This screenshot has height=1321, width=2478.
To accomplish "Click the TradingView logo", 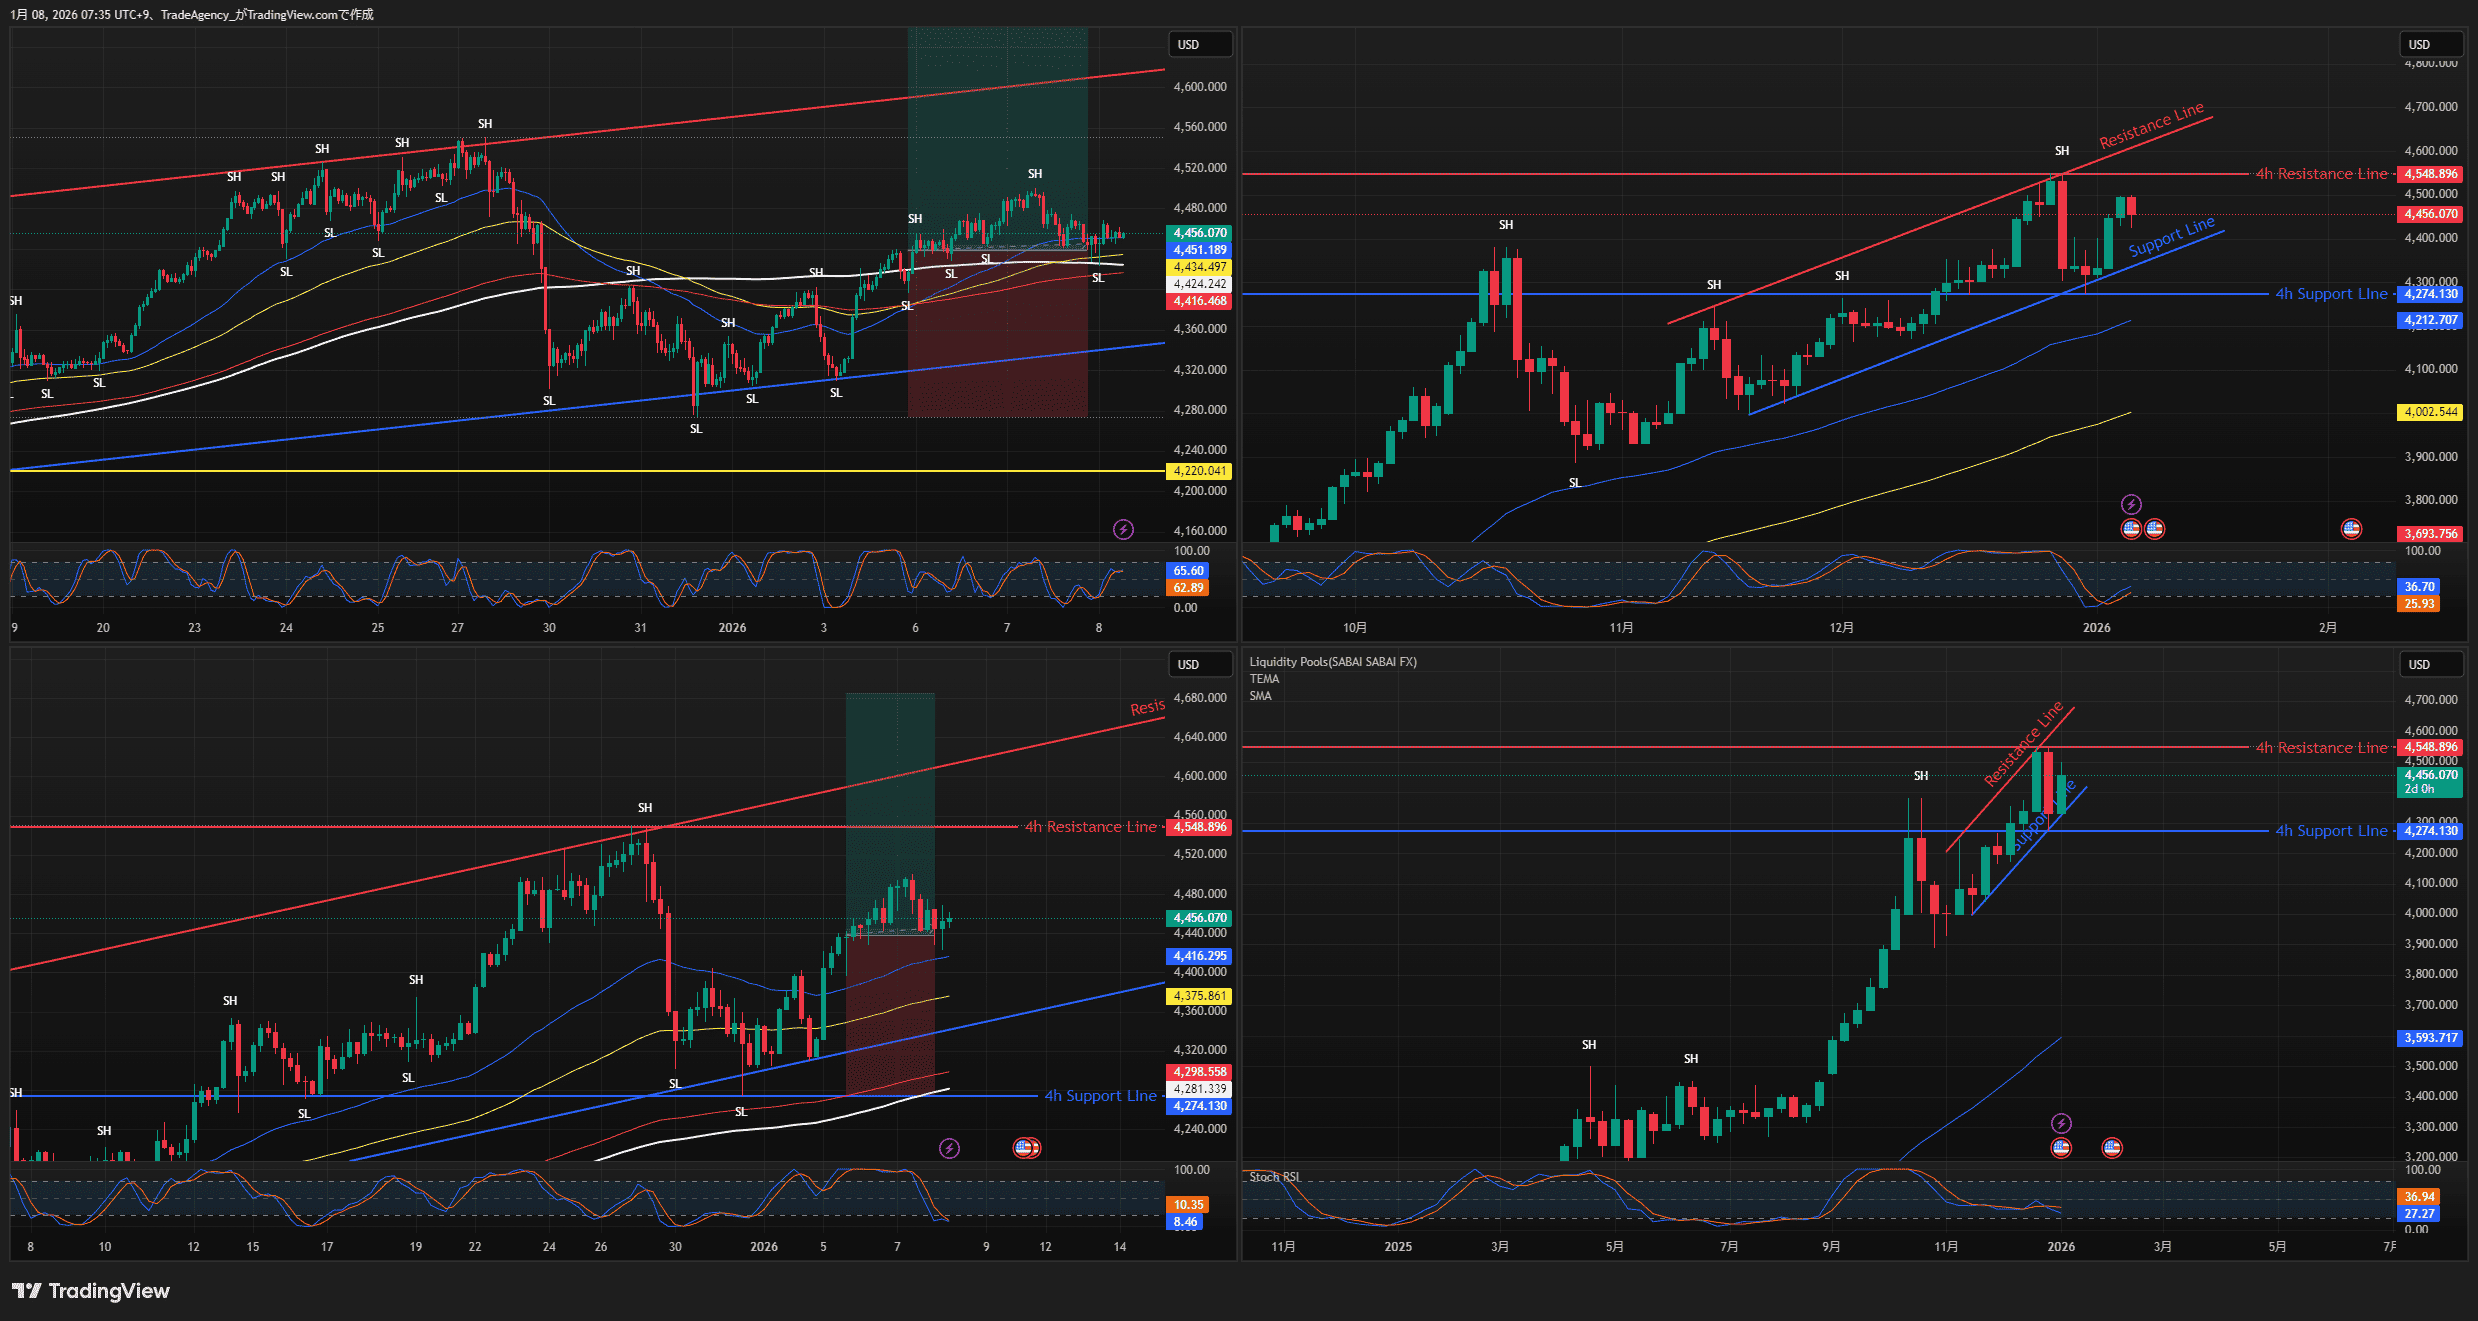I will tap(91, 1291).
